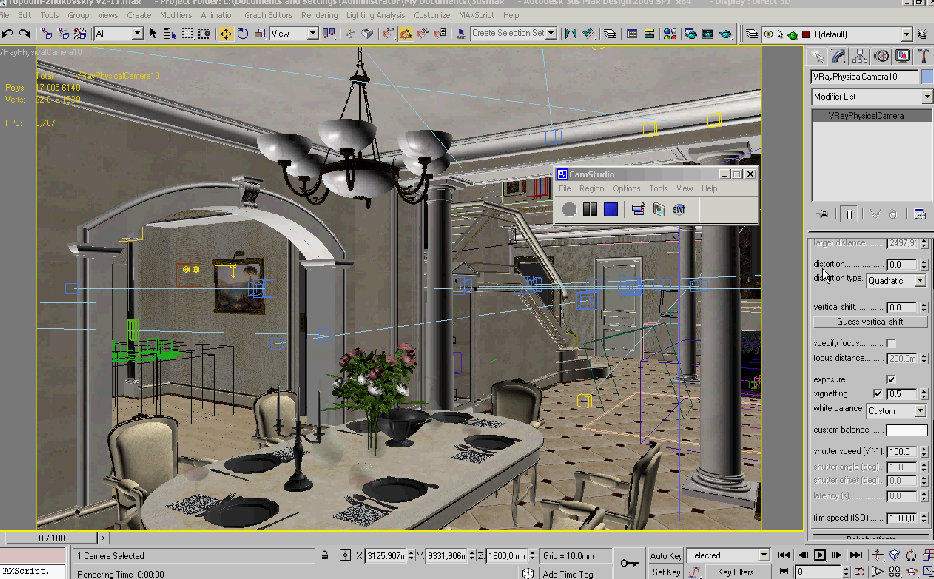Activate the Select and Rotate tool

(x=242, y=34)
